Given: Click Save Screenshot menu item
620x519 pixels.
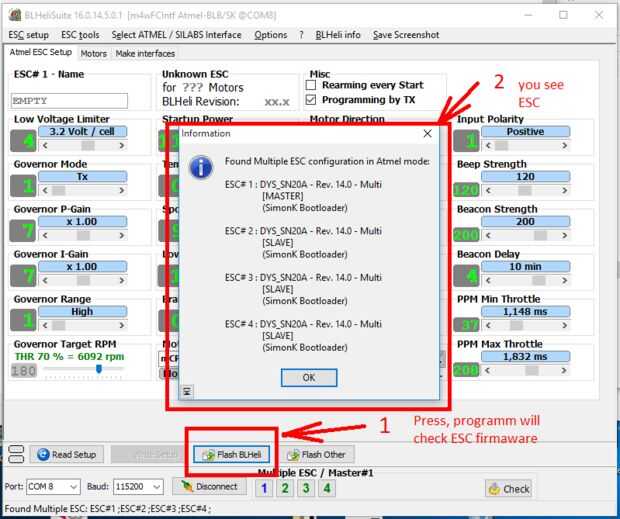Looking at the screenshot, I should [406, 35].
